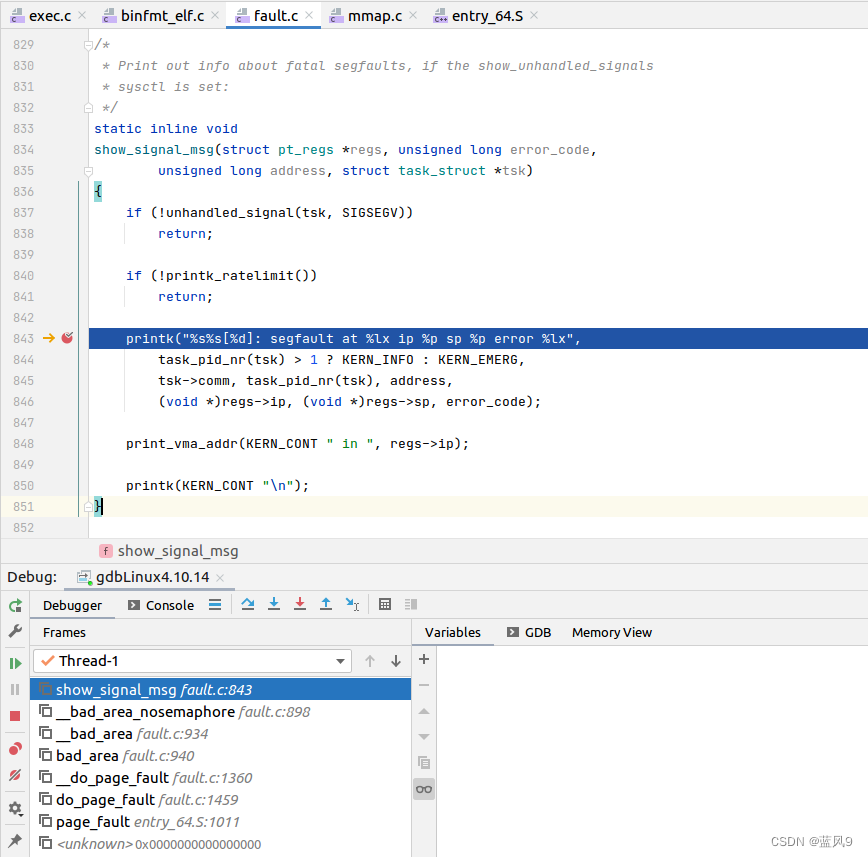Go to previous frame with up arrow

click(x=370, y=661)
